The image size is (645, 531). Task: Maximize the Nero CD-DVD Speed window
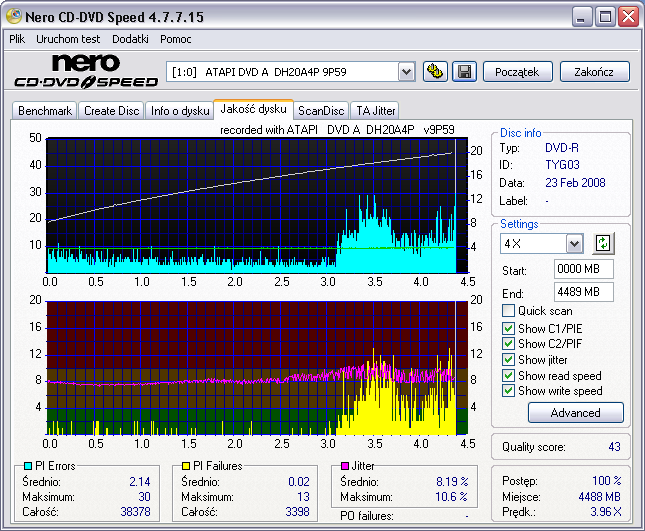pos(605,16)
